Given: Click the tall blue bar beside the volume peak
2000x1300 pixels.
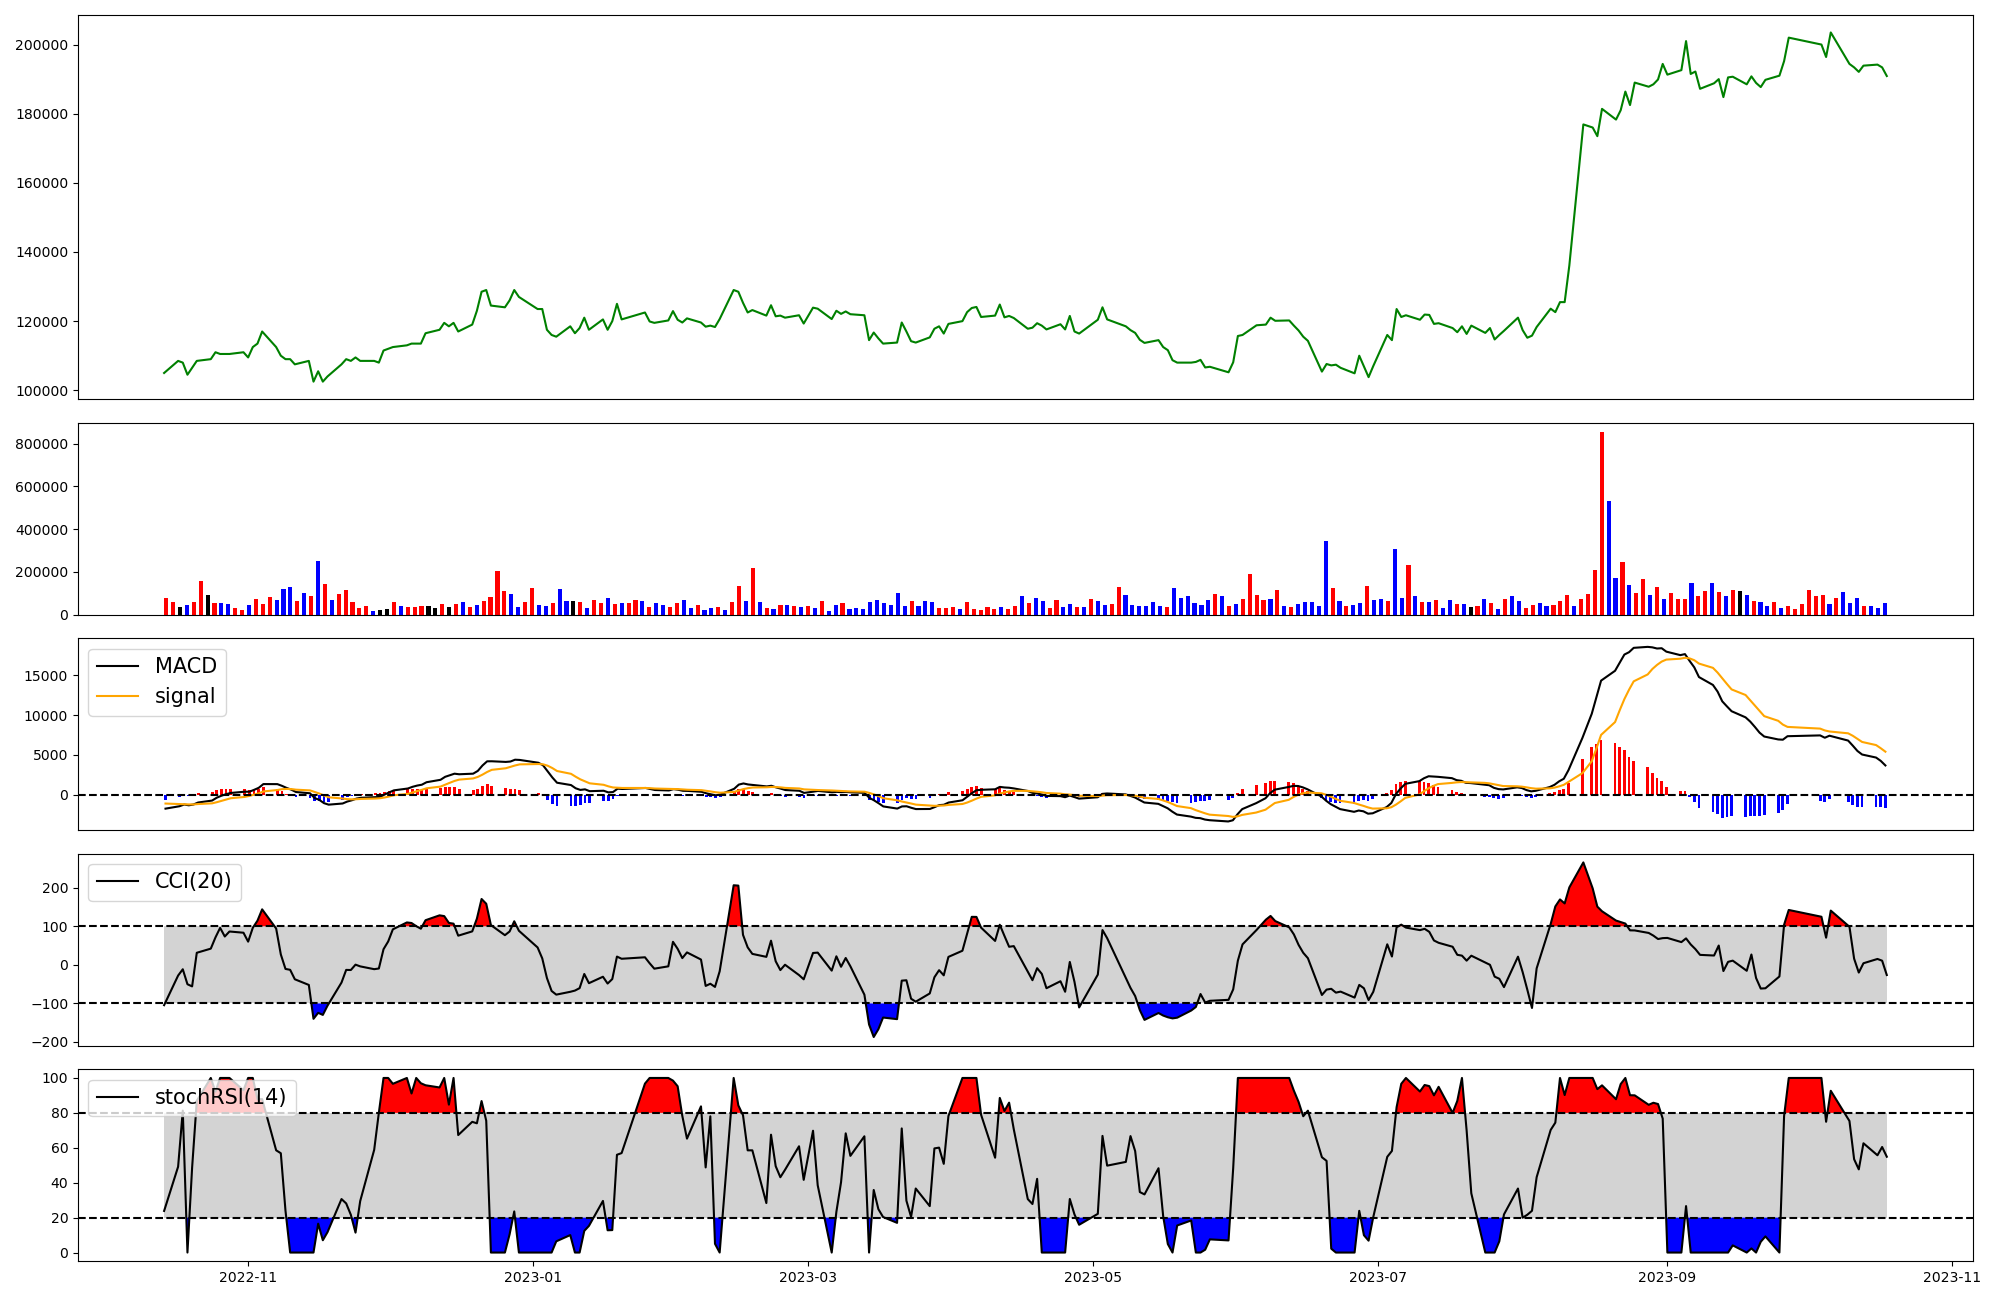Looking at the screenshot, I should (x=1609, y=560).
